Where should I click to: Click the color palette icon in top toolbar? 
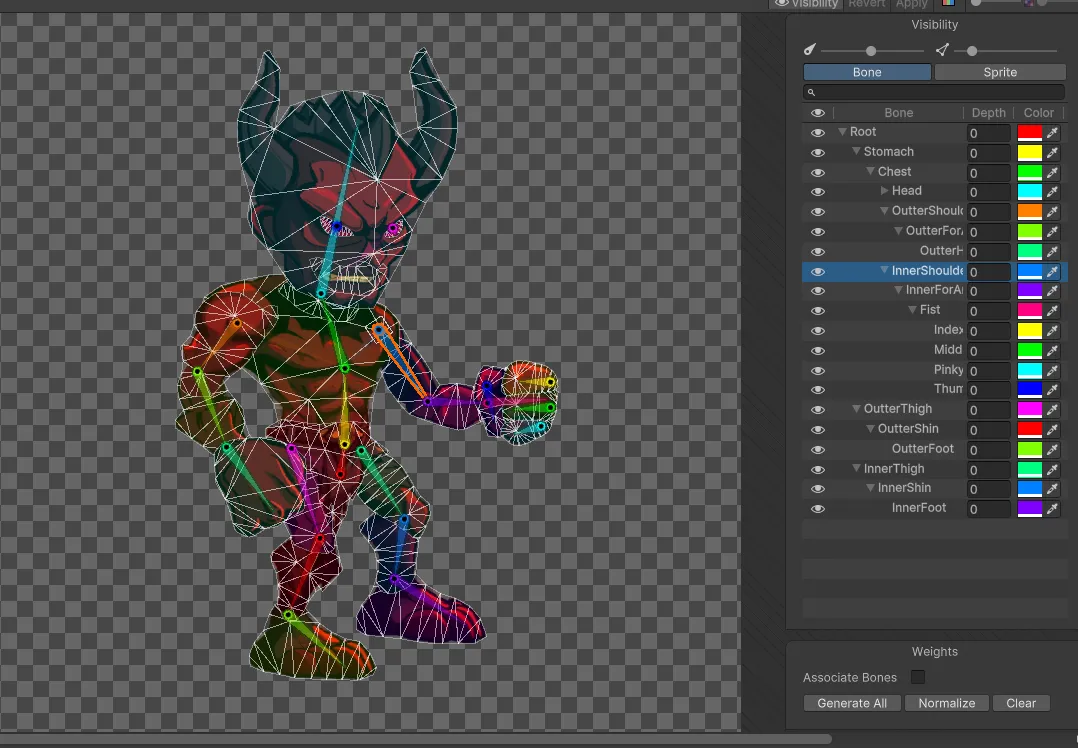[948, 4]
